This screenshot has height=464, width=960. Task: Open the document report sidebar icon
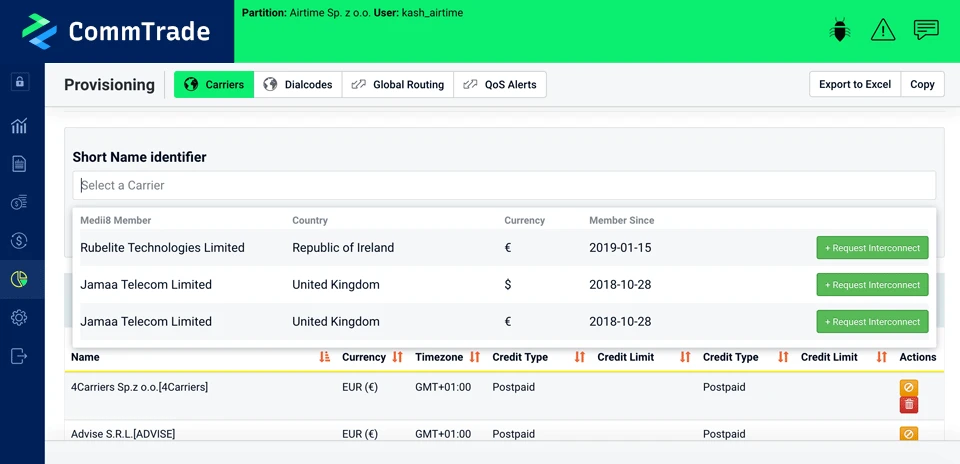(19, 163)
